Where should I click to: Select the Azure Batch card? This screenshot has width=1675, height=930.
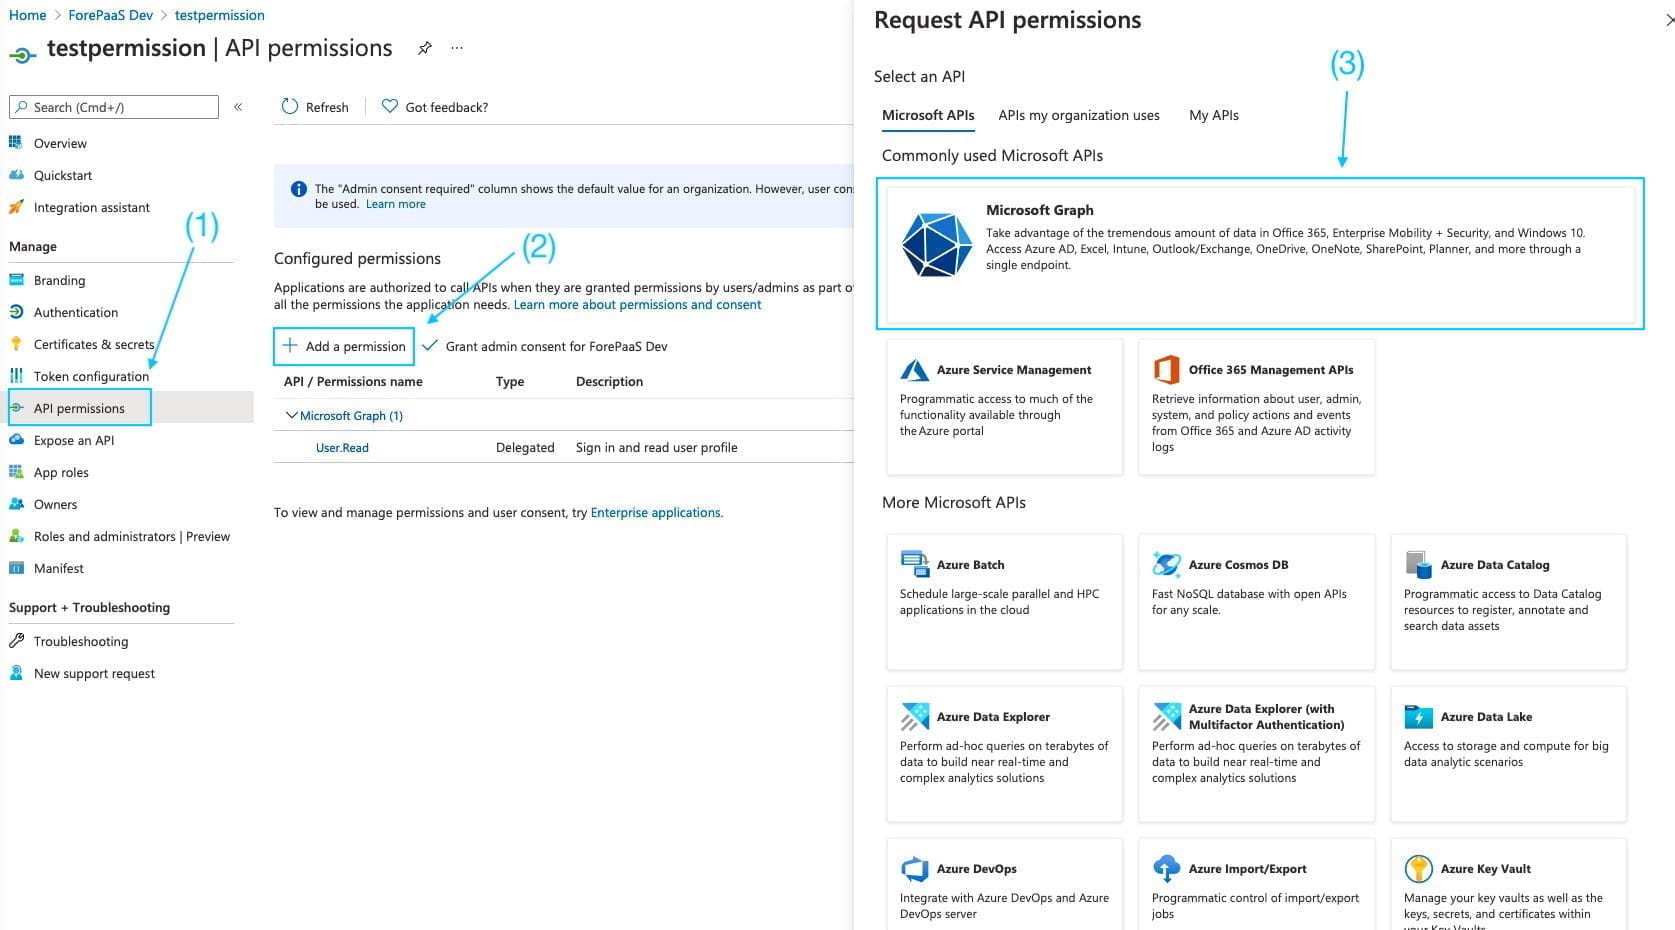1004,601
